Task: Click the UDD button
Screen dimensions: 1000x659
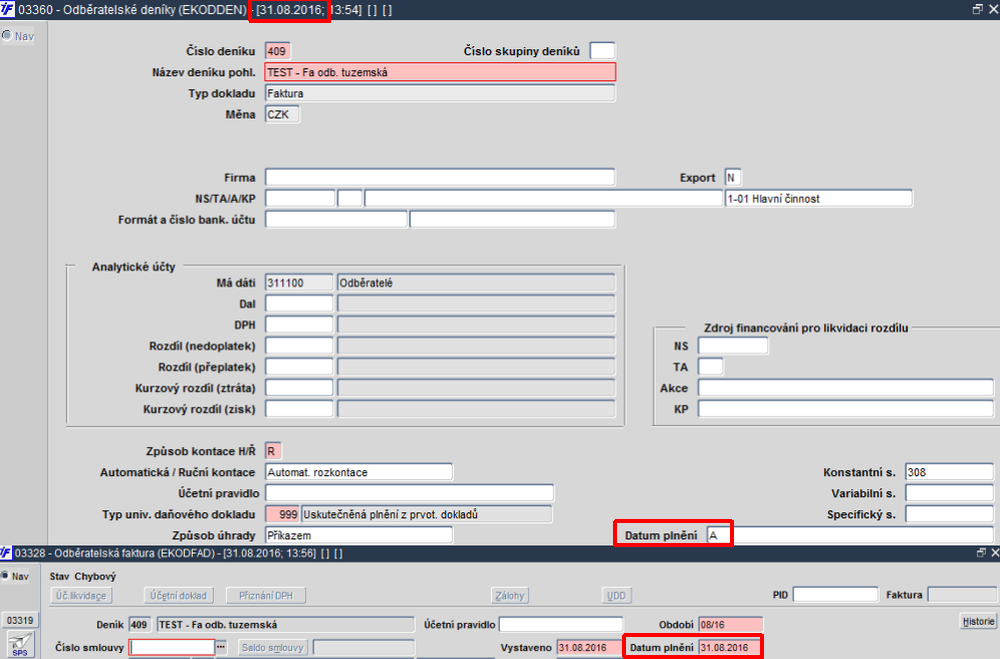Action: click(x=616, y=595)
